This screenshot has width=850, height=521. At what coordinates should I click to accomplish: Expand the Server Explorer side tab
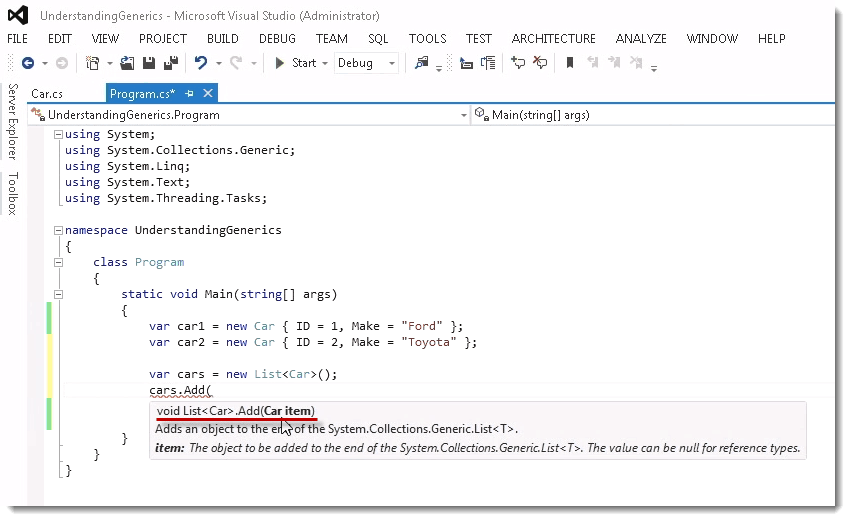pos(13,122)
